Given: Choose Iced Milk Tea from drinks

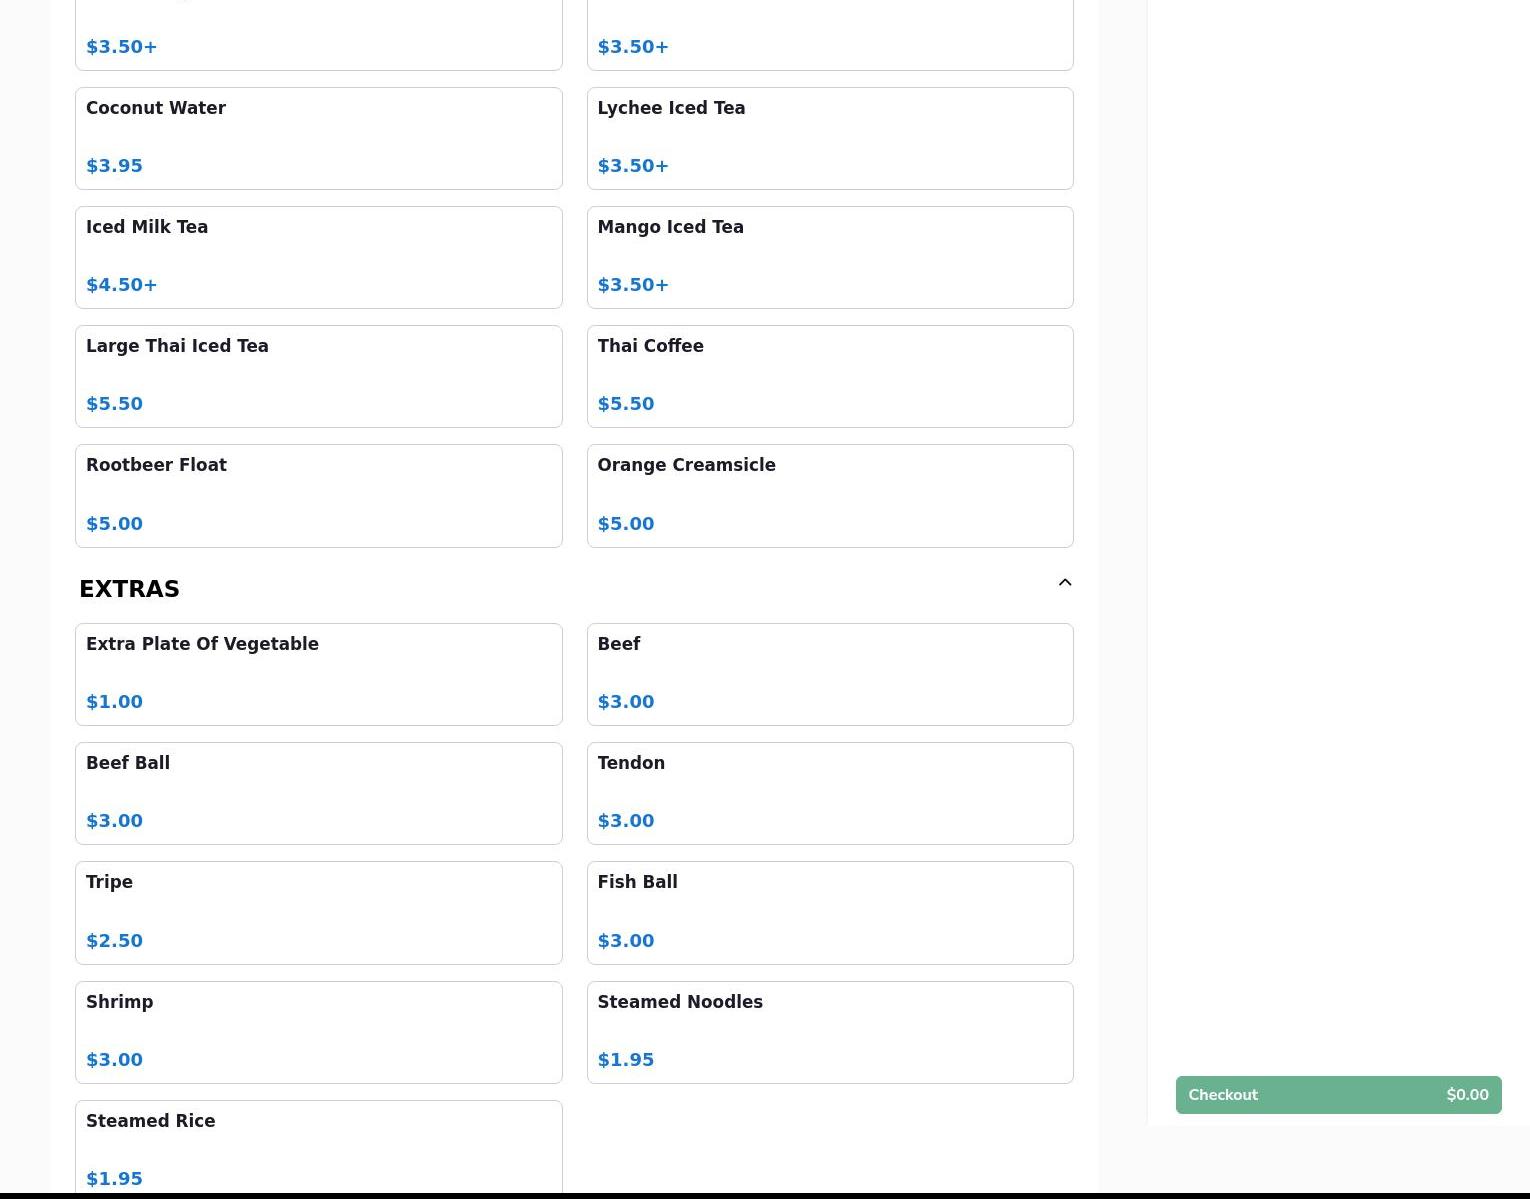Looking at the screenshot, I should point(318,257).
